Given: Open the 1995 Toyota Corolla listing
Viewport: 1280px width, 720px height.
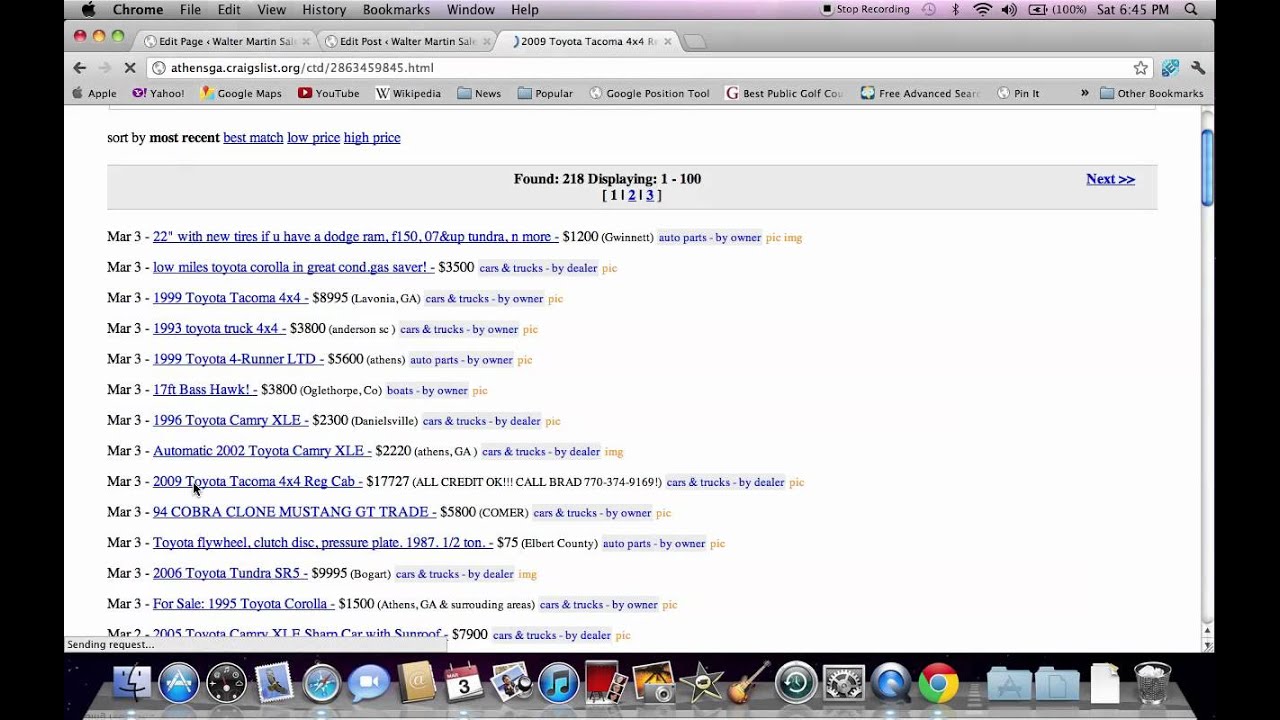Looking at the screenshot, I should pyautogui.click(x=244, y=604).
